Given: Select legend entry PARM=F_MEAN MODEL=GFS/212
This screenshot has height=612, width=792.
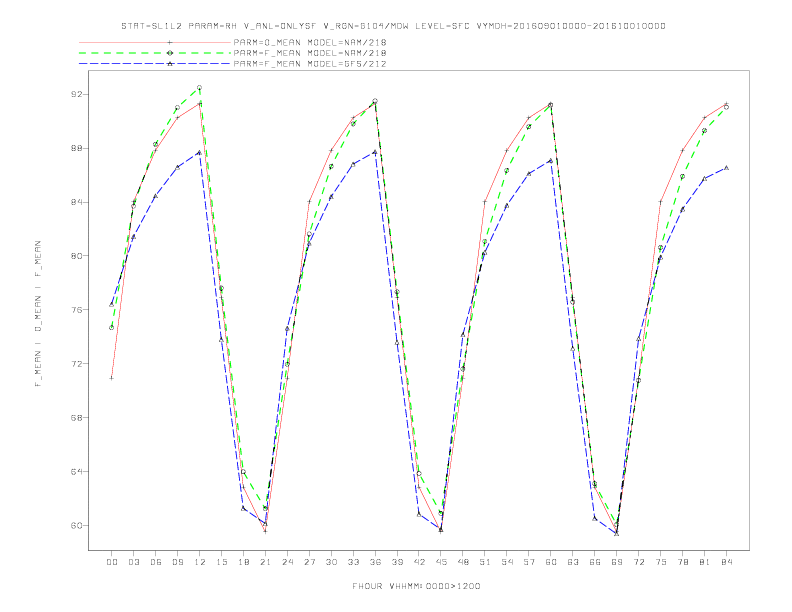Looking at the screenshot, I should pos(310,64).
